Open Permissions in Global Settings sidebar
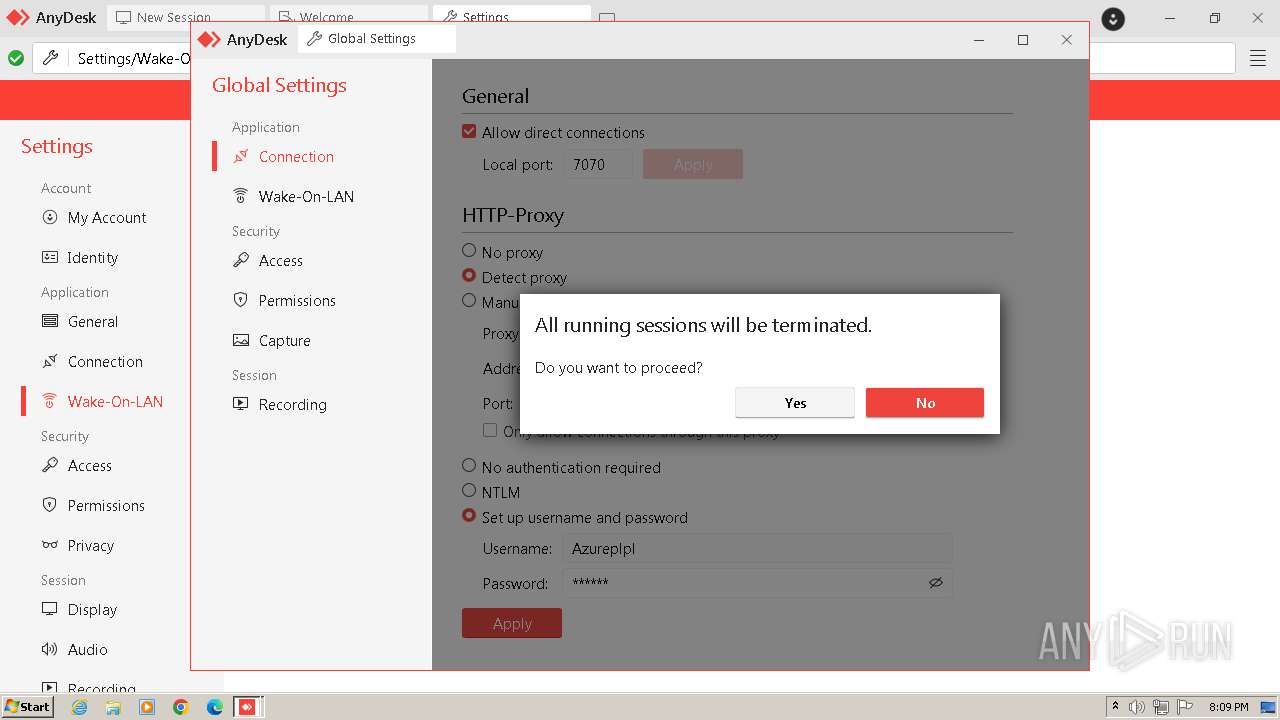This screenshot has width=1280, height=720. pyautogui.click(x=297, y=300)
